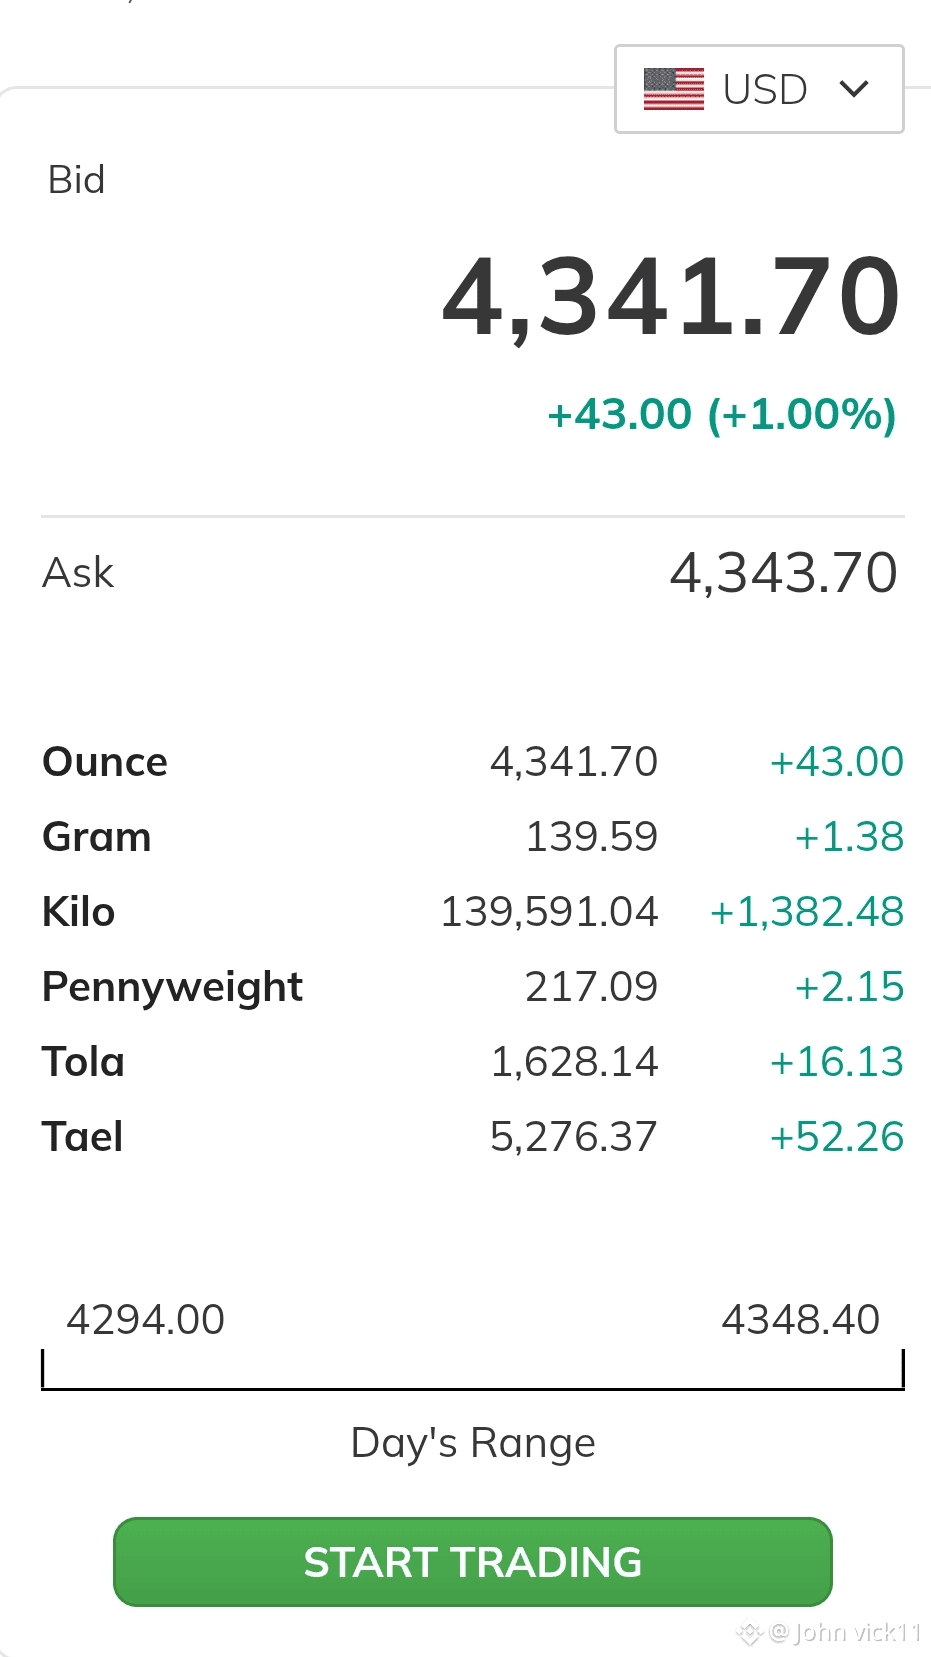Expand the currency selector chevron arrow

tap(854, 89)
